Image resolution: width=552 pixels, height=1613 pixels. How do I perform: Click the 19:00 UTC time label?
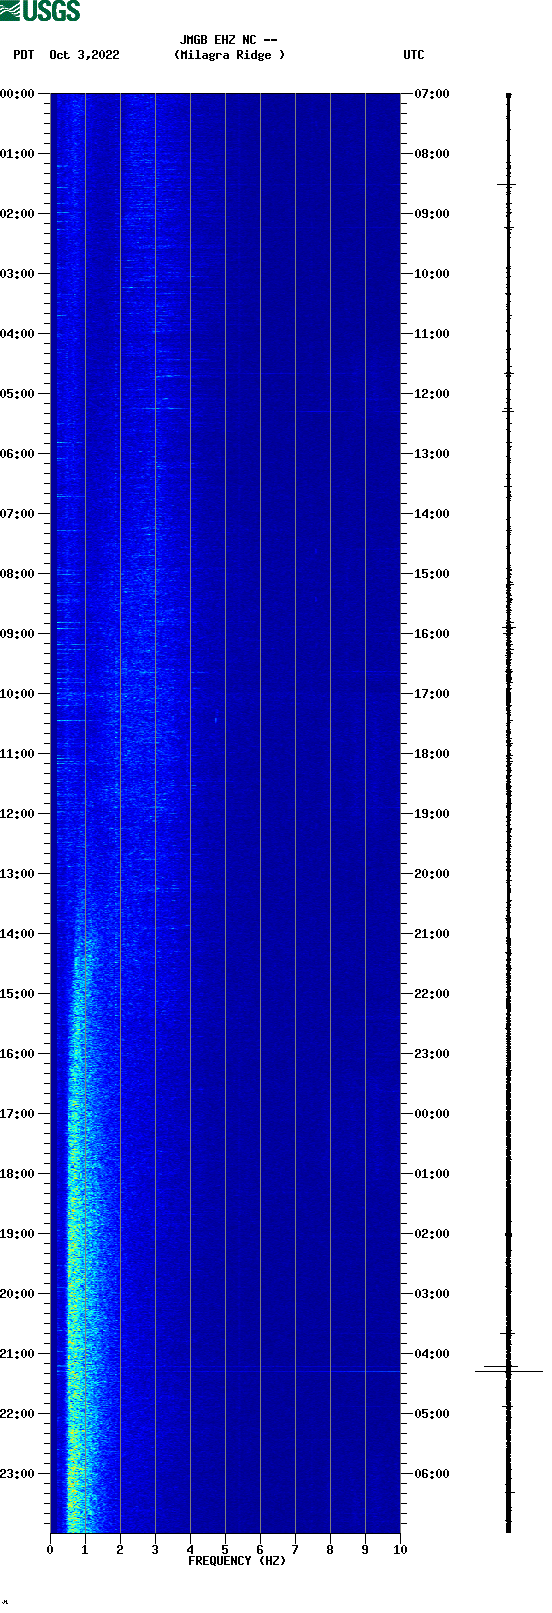point(432,814)
